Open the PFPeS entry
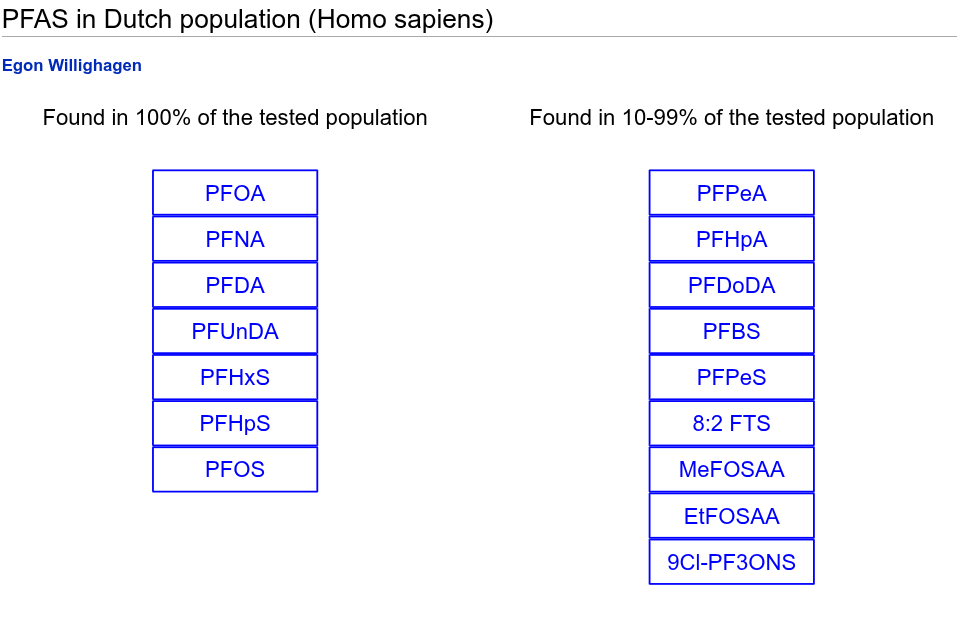Viewport: 957px width, 625px height. (731, 377)
